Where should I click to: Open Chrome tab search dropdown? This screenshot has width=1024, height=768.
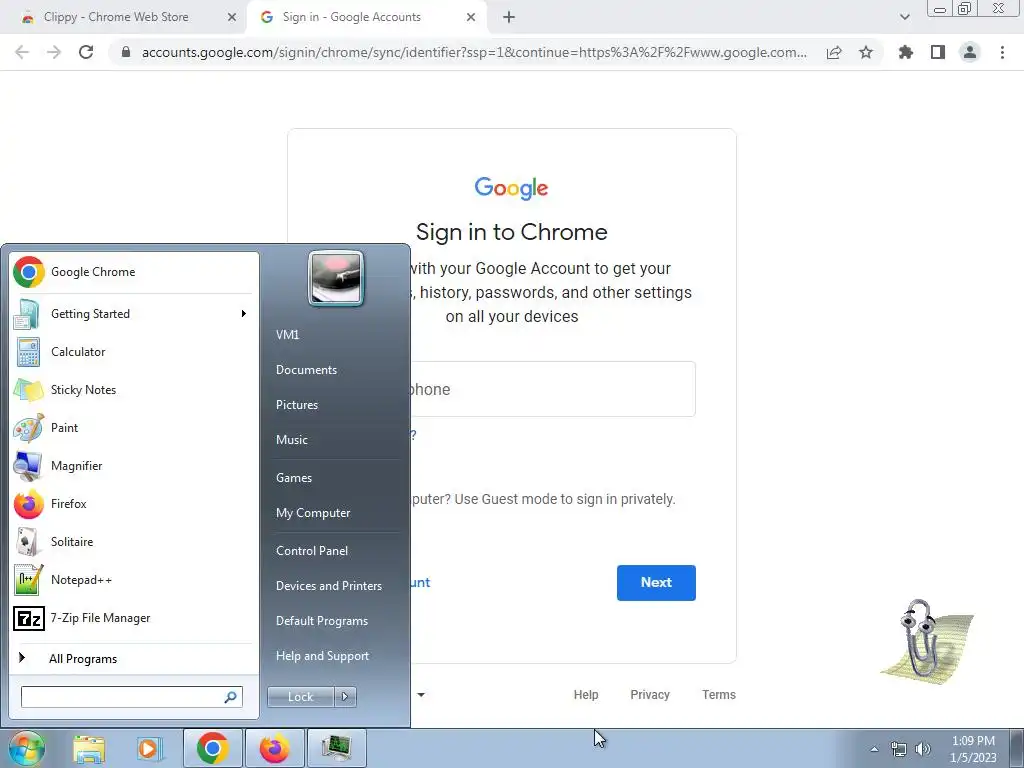pyautogui.click(x=904, y=17)
